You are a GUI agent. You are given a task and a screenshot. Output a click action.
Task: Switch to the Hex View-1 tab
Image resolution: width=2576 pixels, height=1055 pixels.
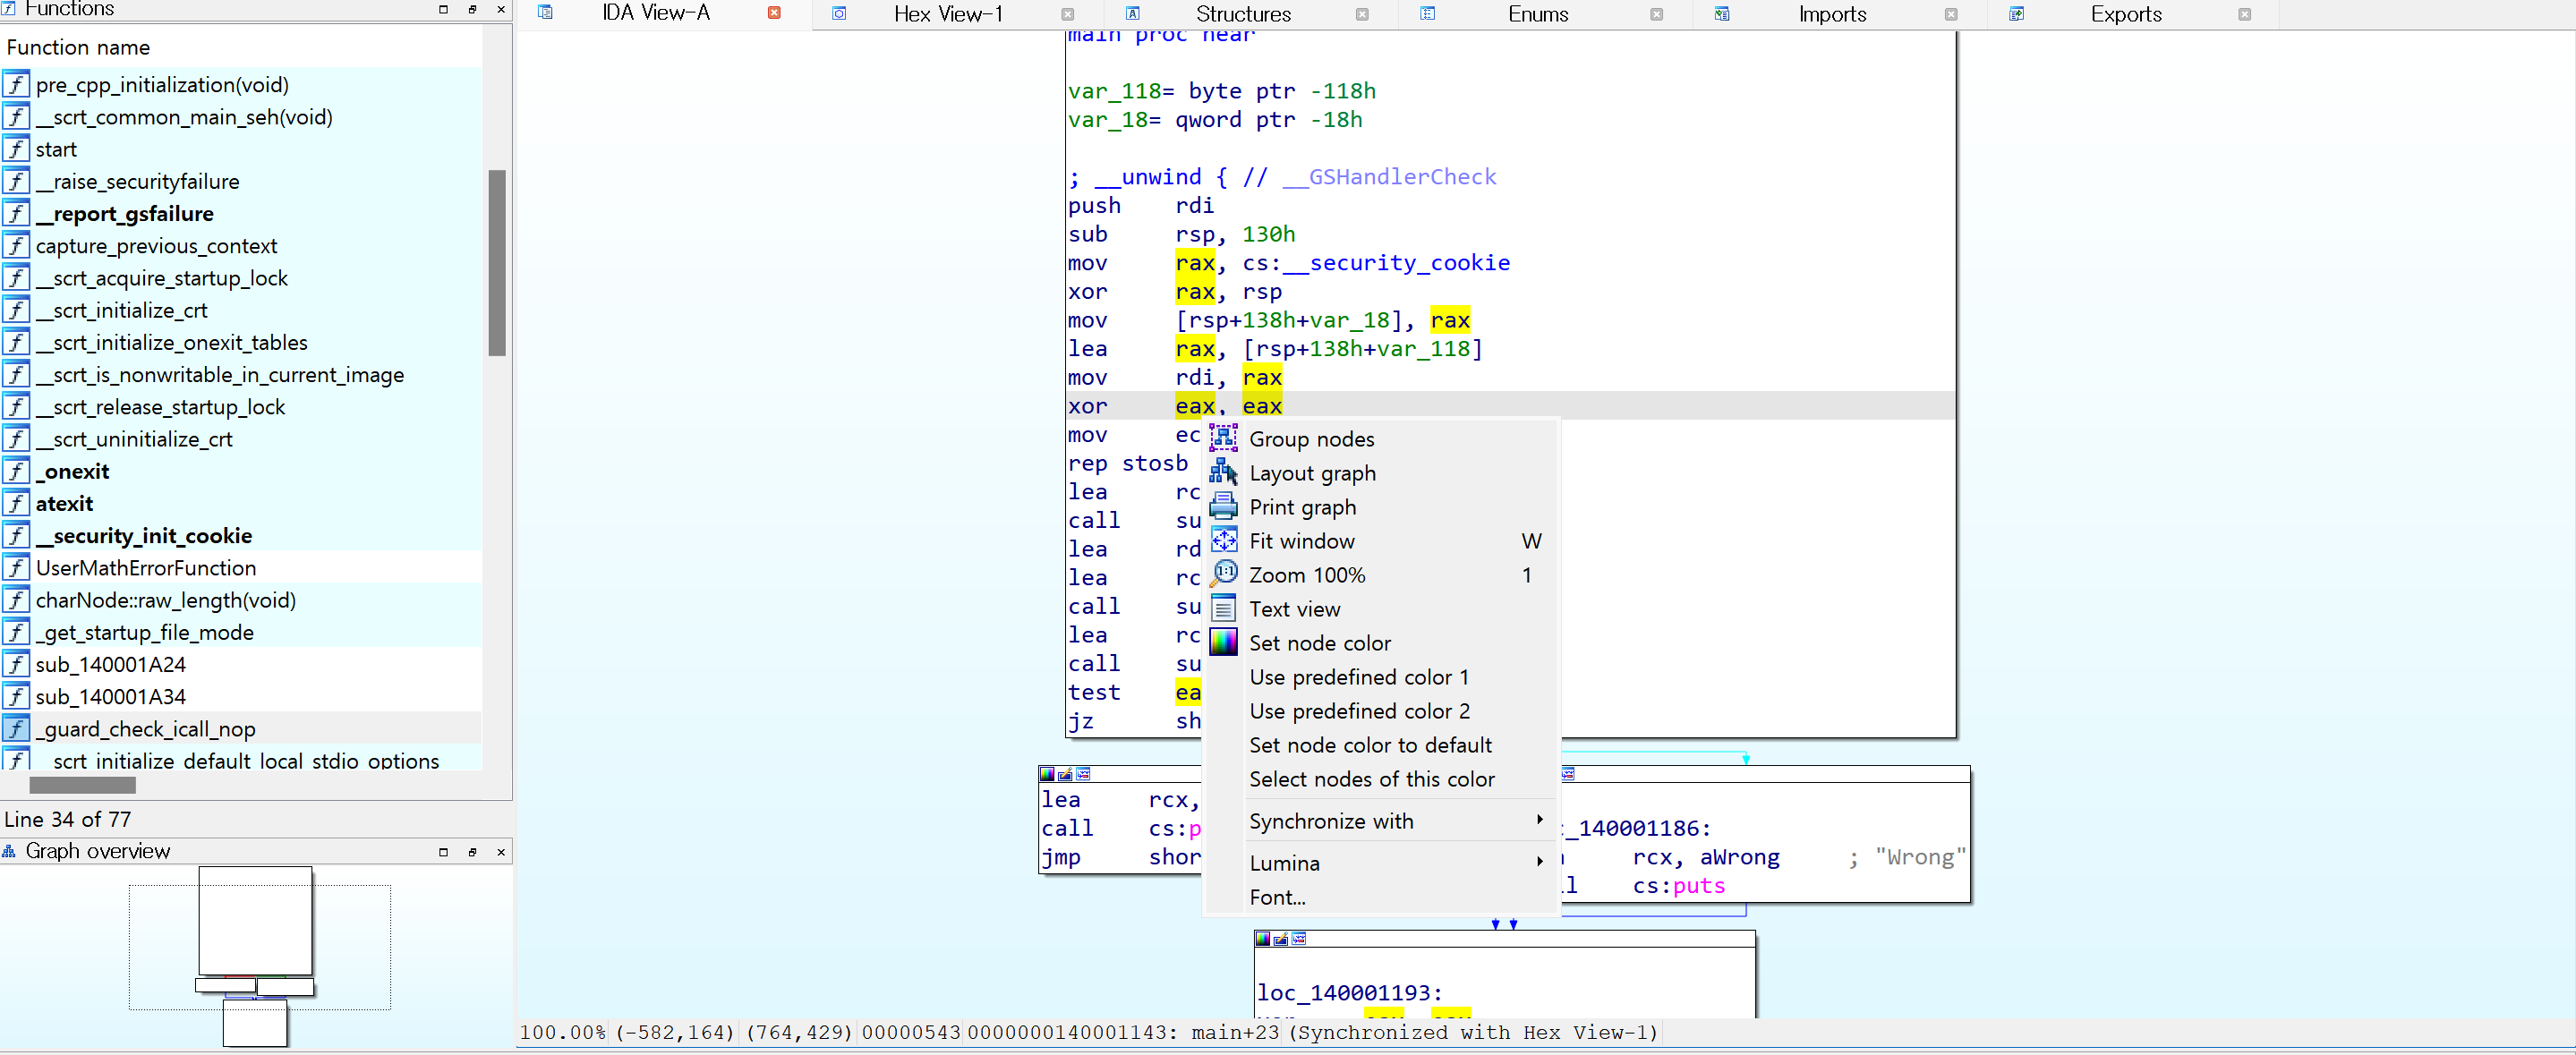click(947, 14)
